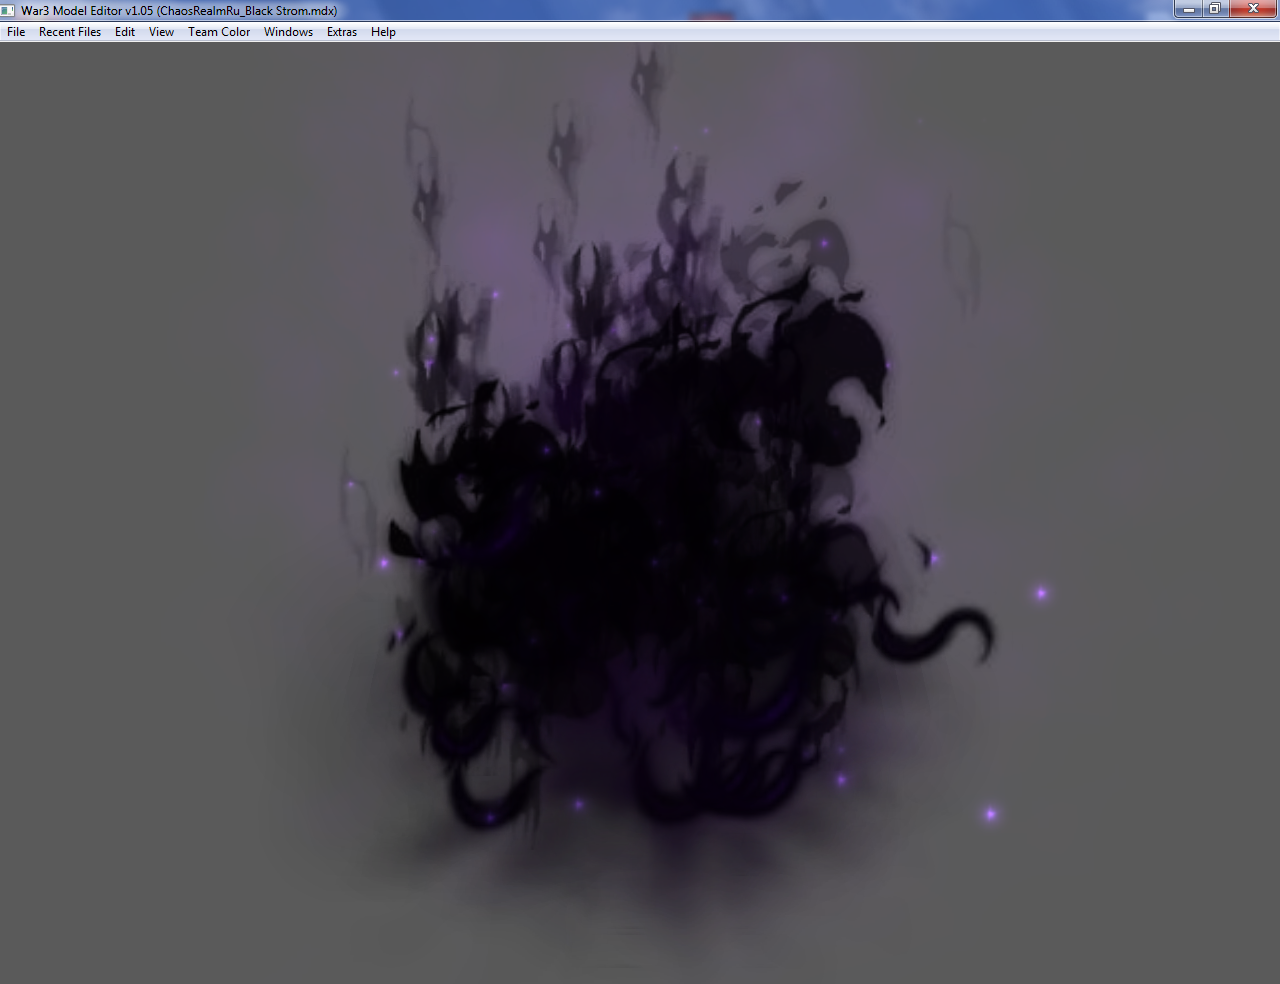The height and width of the screenshot is (984, 1280).
Task: Open the Team Color menu
Action: 219,32
